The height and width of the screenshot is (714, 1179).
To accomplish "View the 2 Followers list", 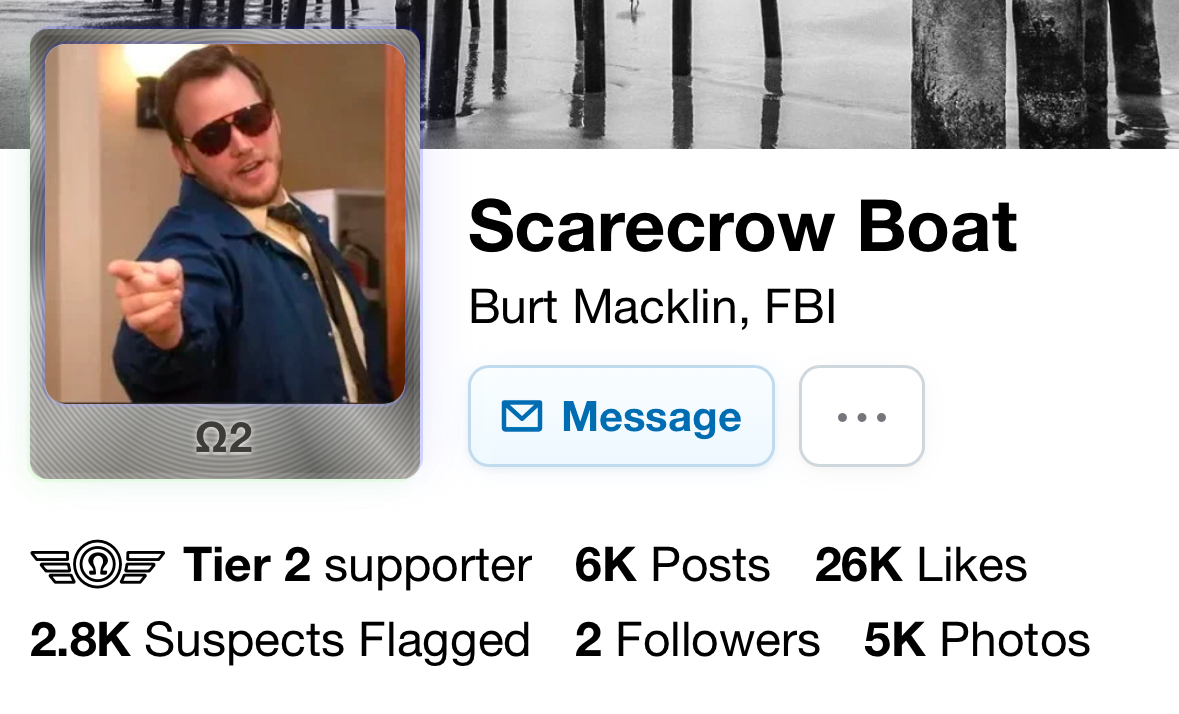I will coord(697,640).
